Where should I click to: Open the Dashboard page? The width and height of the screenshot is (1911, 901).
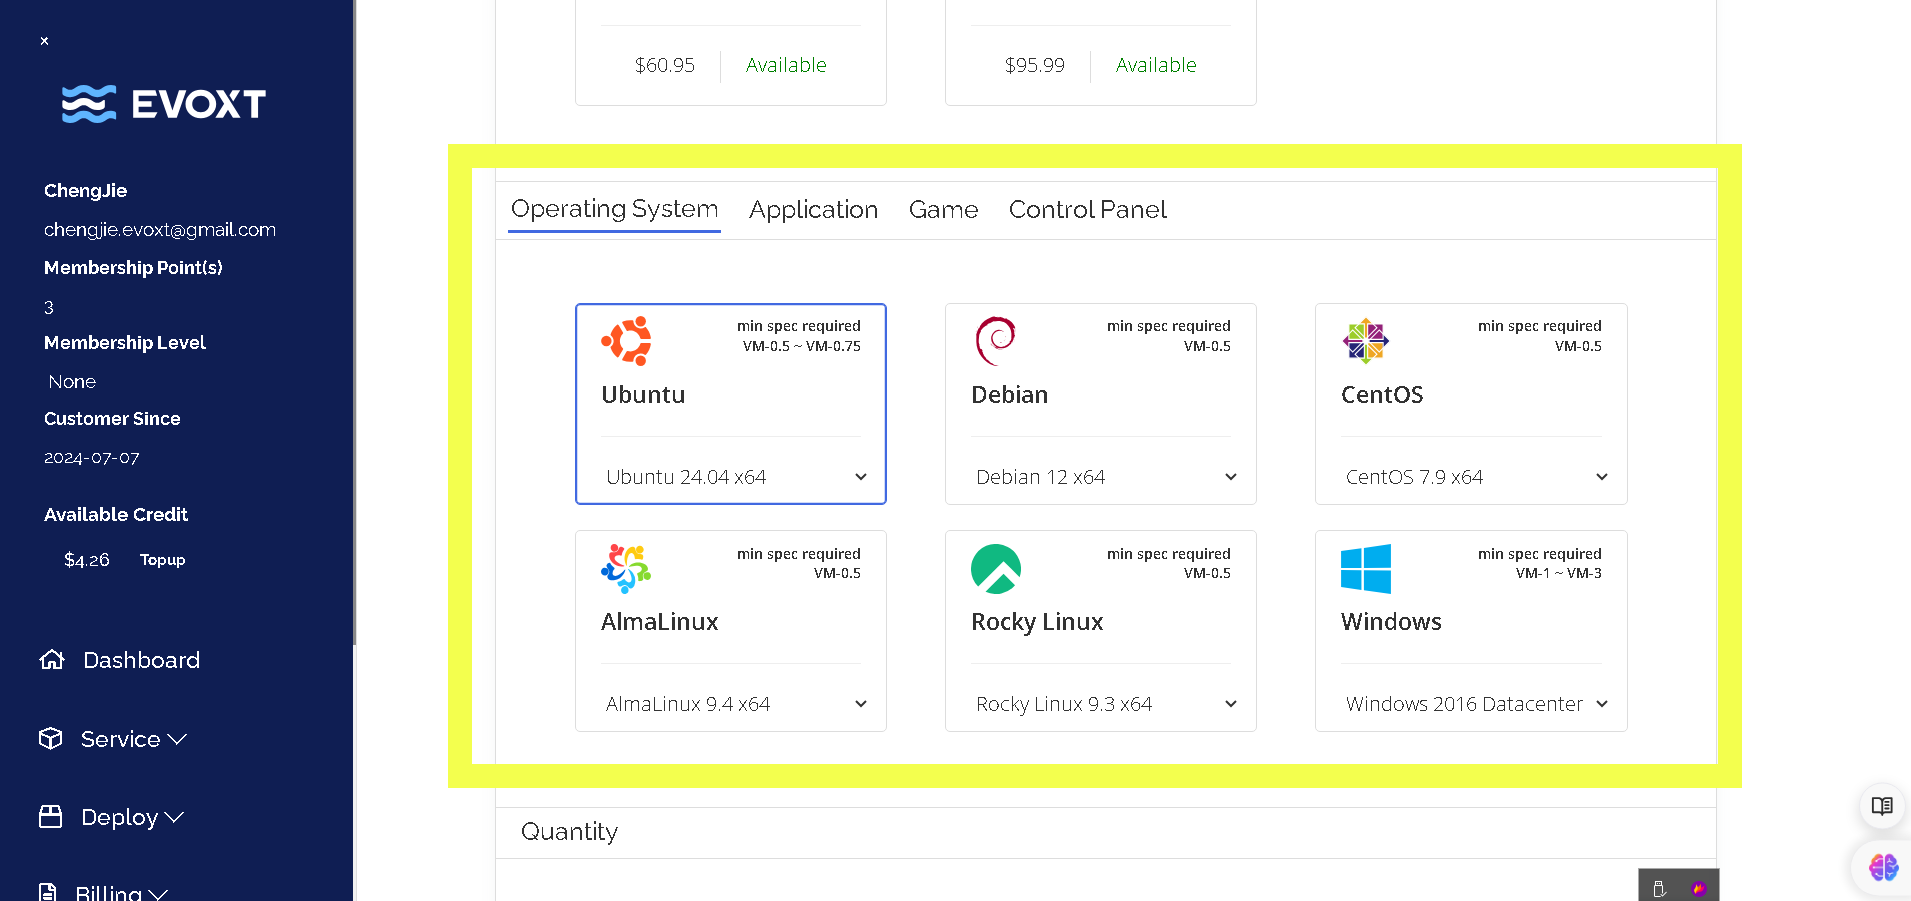pos(141,660)
